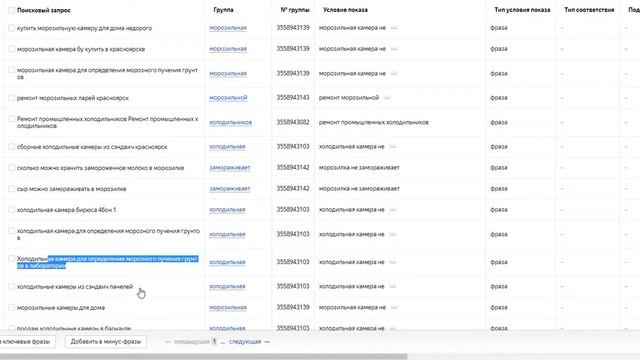Click group number 3558943082

coord(293,122)
